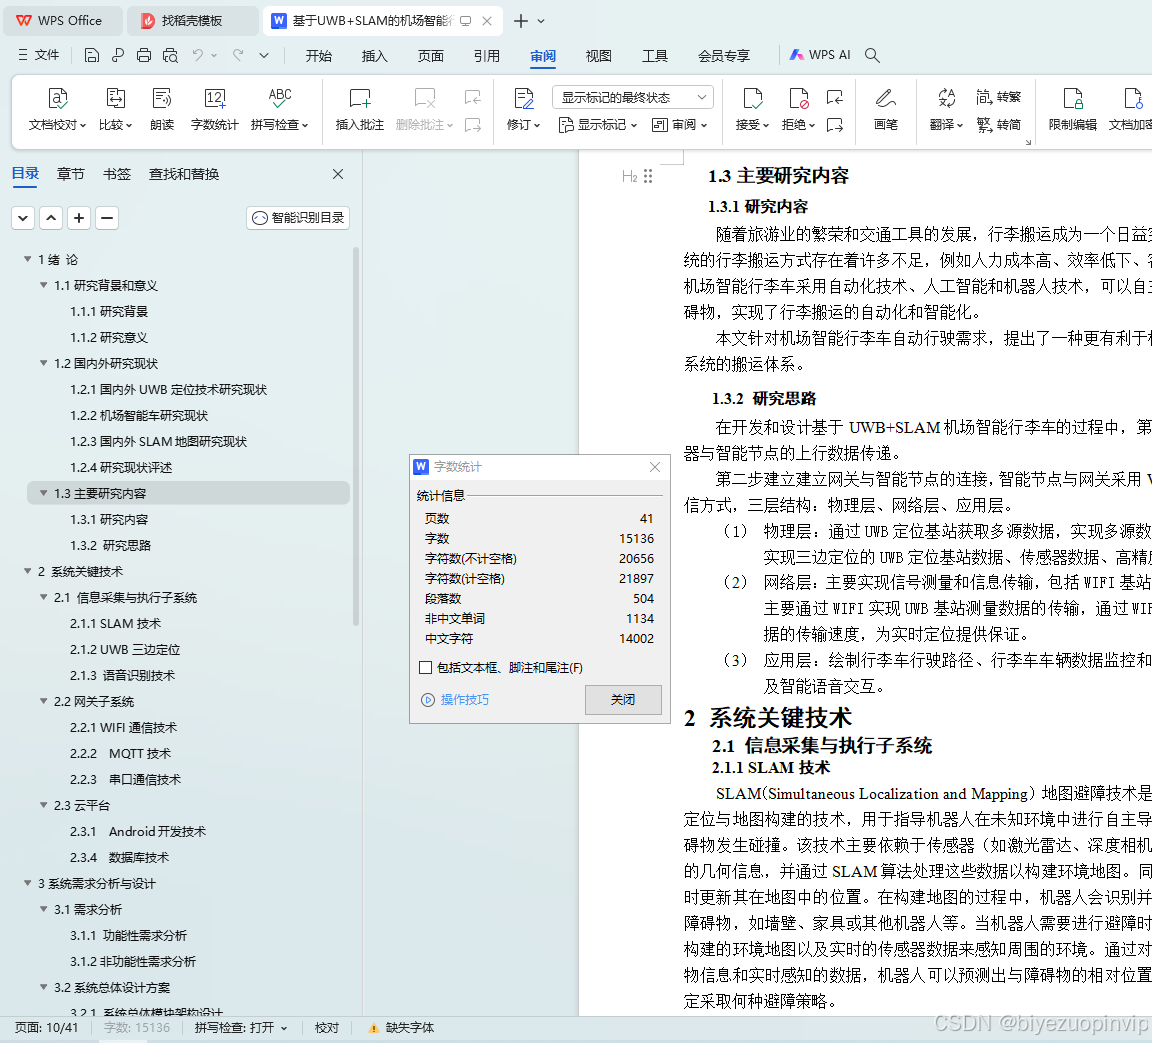The image size is (1152, 1043).
Task: Jump to 2.1.2 UWB 三边定位 heading
Action: pos(125,649)
